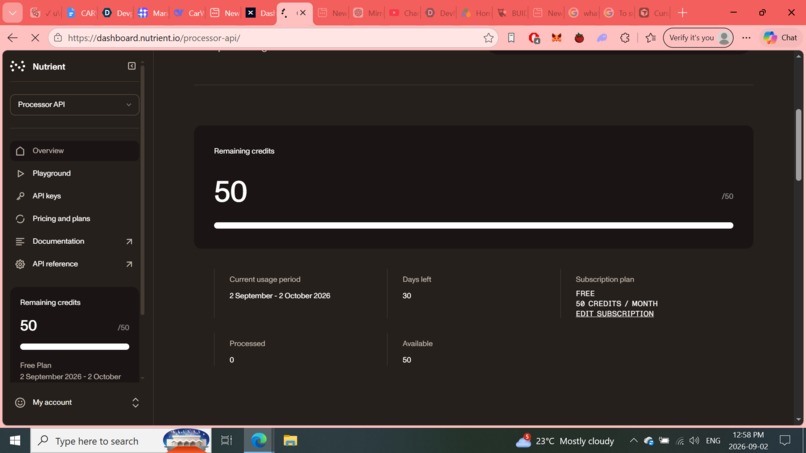Viewport: 806px width, 453px height.
Task: Click the Overview home icon
Action: [20, 151]
